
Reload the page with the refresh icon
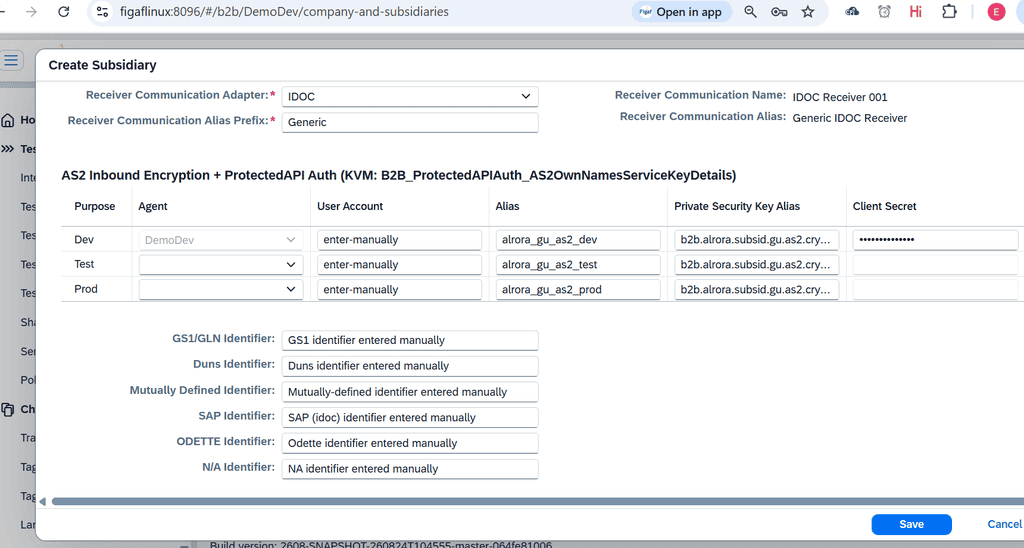click(x=63, y=12)
